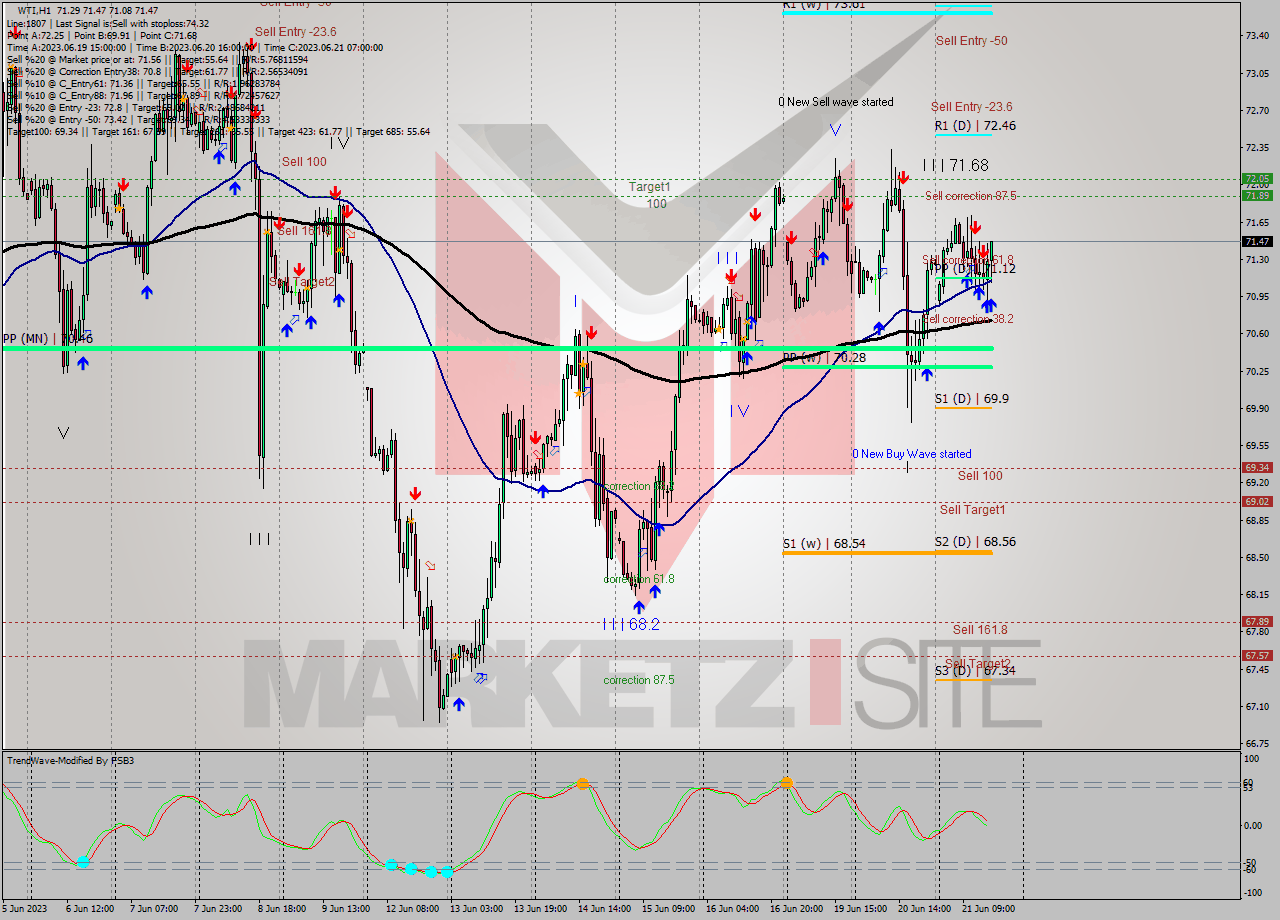
Task: Select the 'Sell 161.8' label
Action: [x=980, y=630]
